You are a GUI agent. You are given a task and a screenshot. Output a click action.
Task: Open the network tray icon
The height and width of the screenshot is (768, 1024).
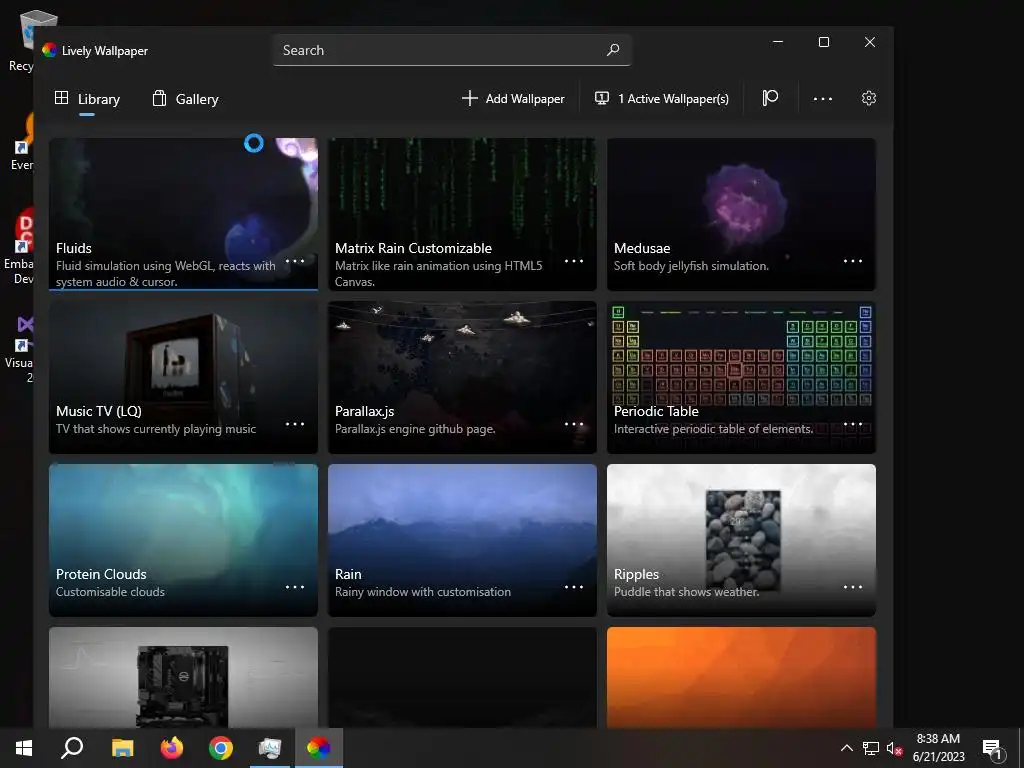click(x=871, y=748)
